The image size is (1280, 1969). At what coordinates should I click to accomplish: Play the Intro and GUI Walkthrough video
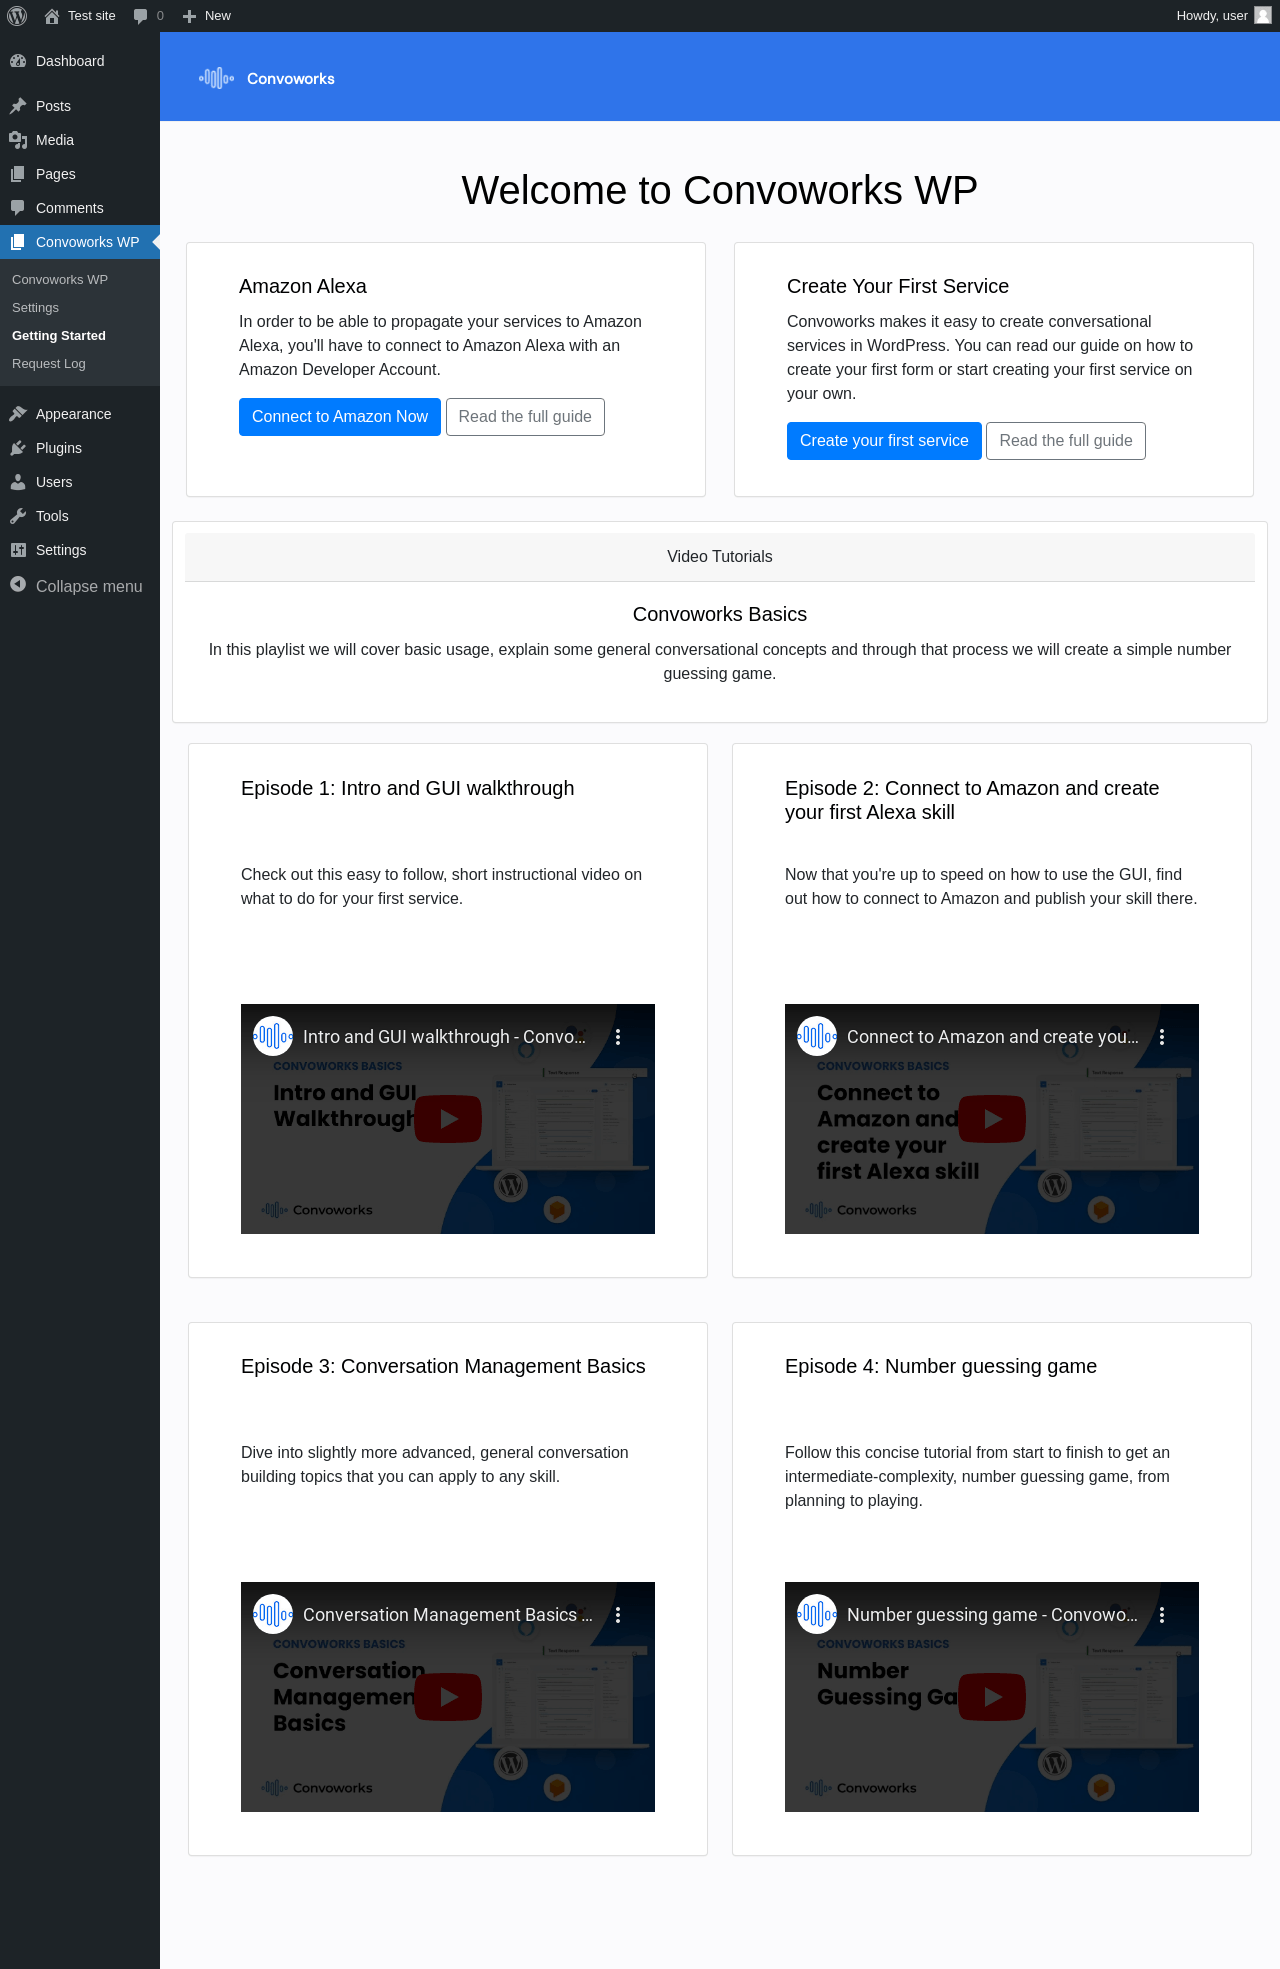(x=448, y=1119)
